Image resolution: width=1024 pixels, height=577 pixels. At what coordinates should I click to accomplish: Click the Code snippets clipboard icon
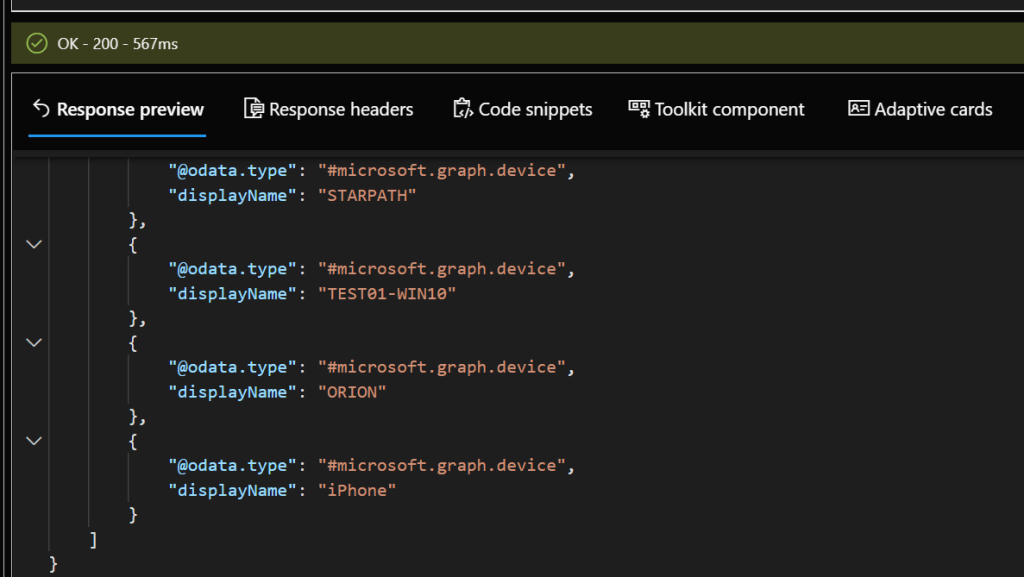(x=462, y=109)
